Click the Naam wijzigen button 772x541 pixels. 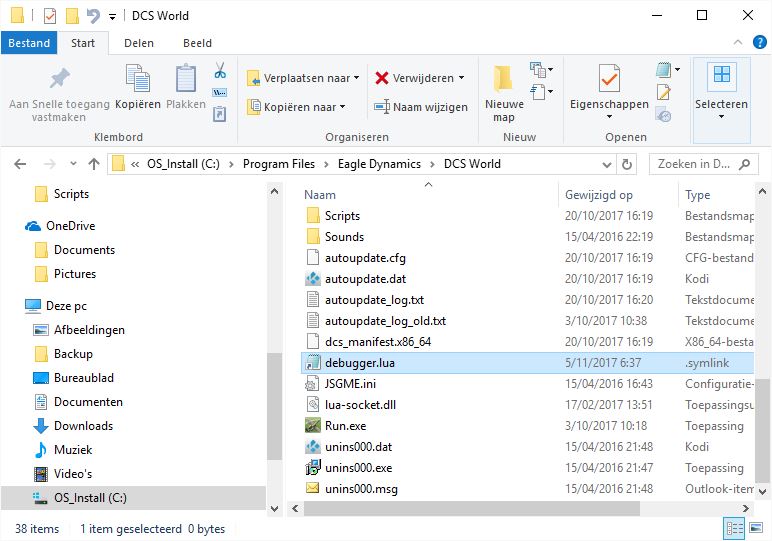click(x=420, y=107)
